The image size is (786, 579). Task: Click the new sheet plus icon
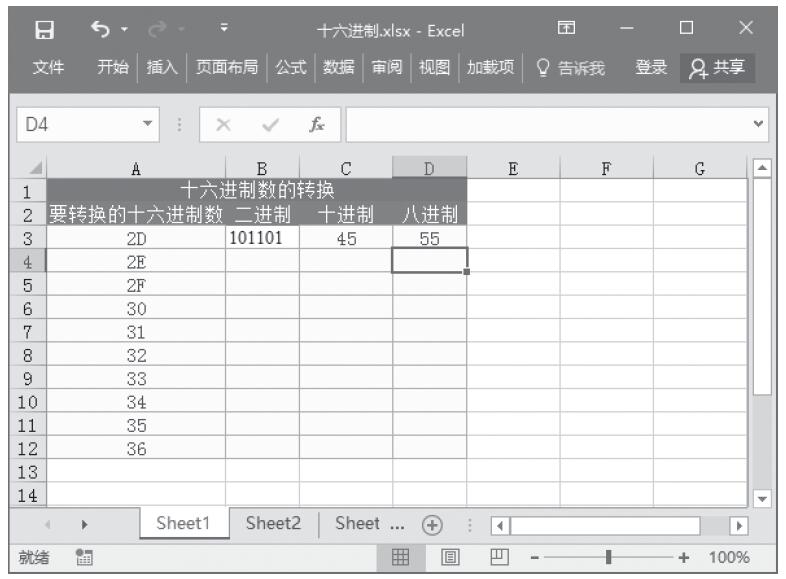[432, 524]
